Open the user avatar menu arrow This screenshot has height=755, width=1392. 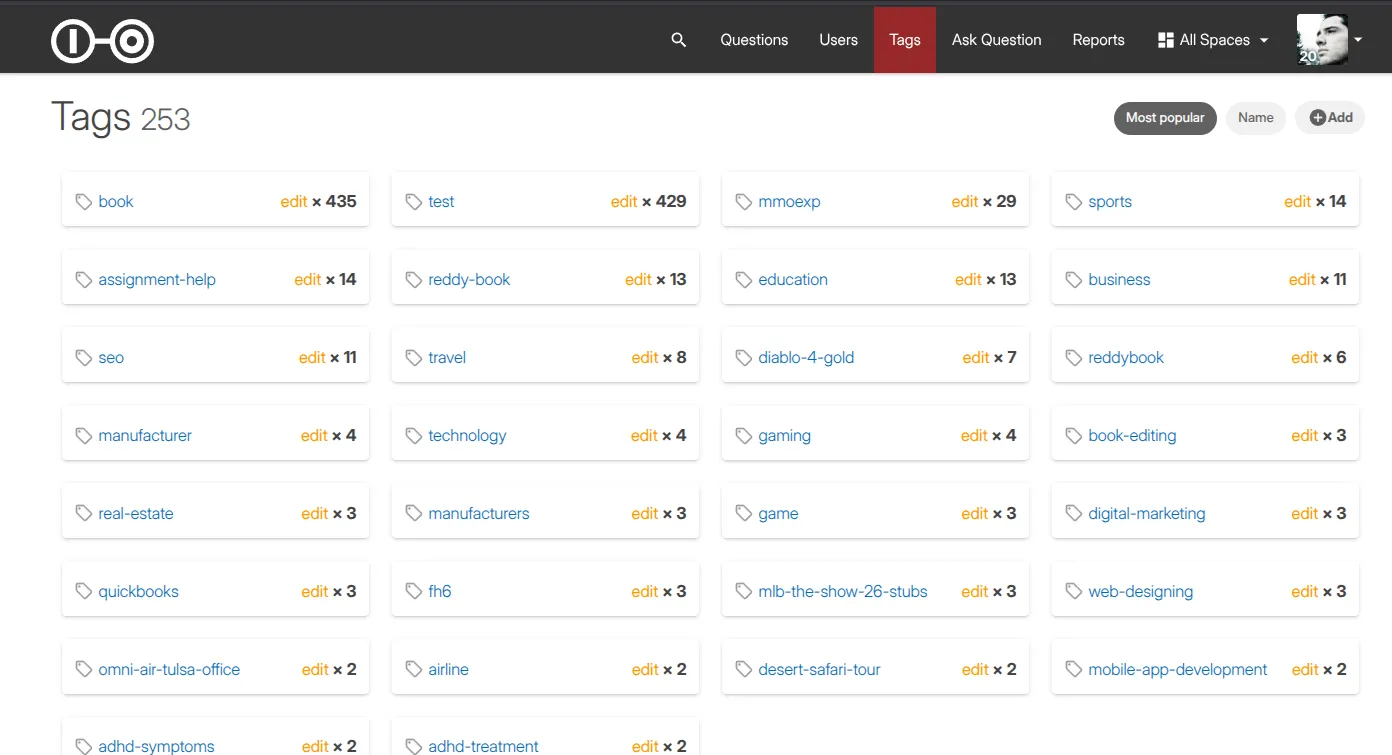tap(1357, 40)
